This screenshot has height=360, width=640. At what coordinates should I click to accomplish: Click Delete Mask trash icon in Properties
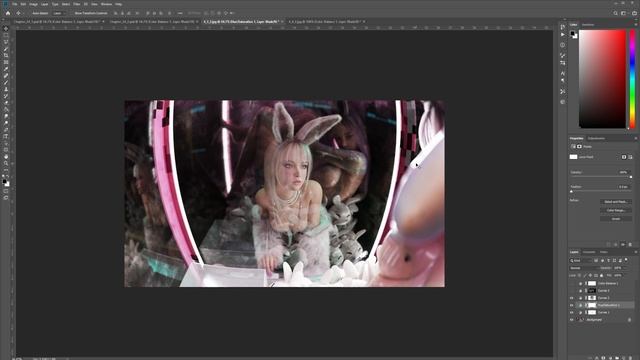pyautogui.click(x=630, y=244)
